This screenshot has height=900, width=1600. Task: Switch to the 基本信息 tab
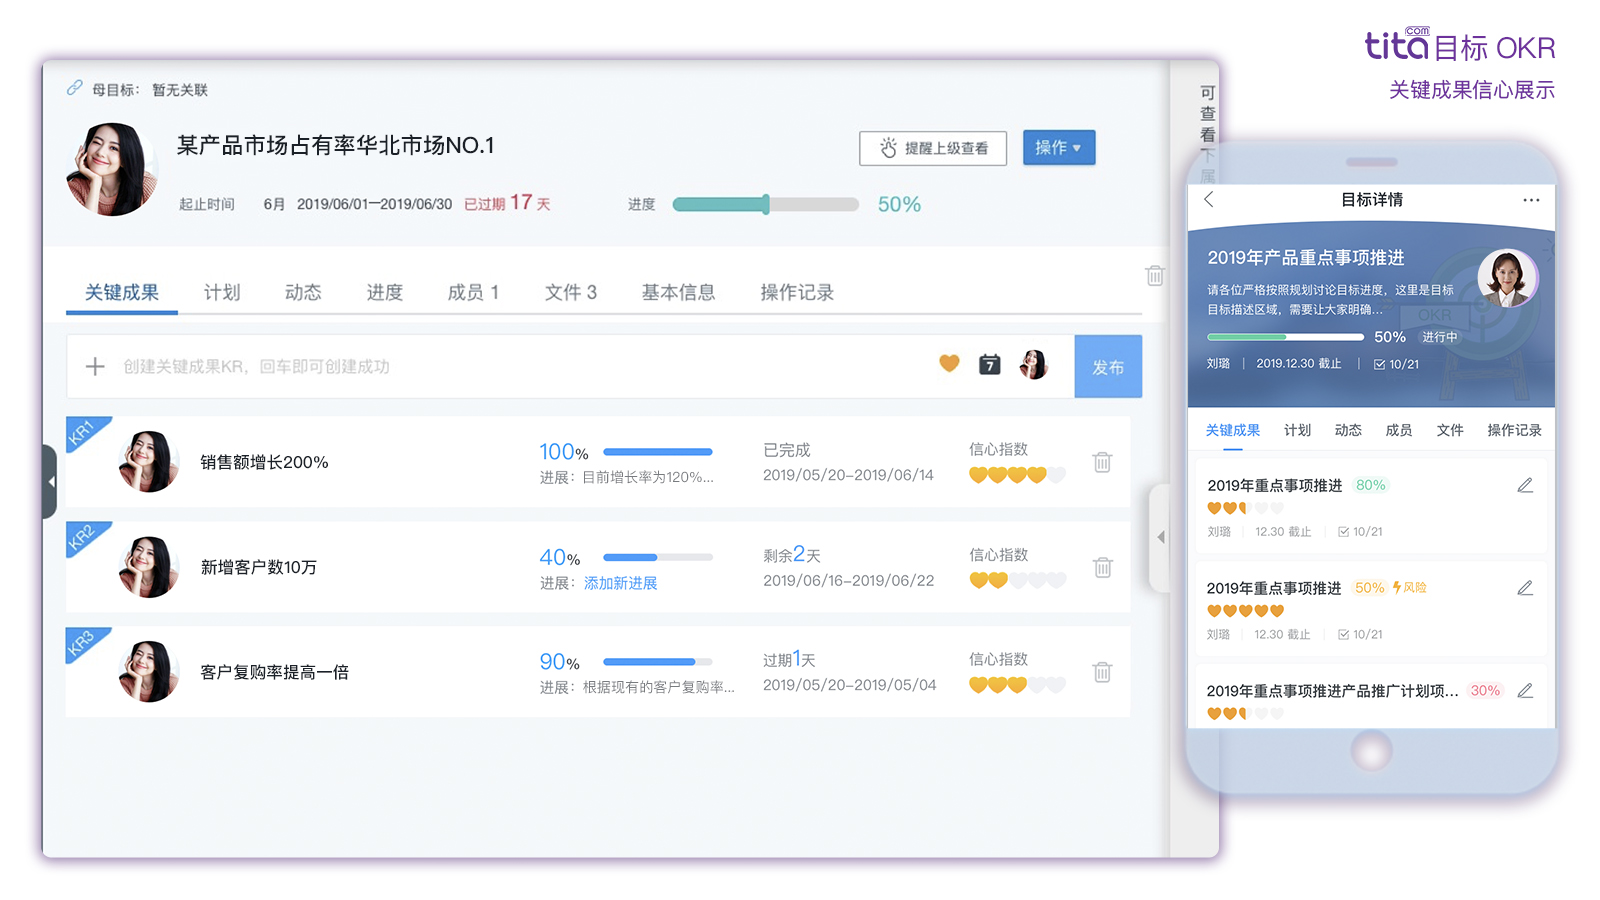click(x=678, y=292)
